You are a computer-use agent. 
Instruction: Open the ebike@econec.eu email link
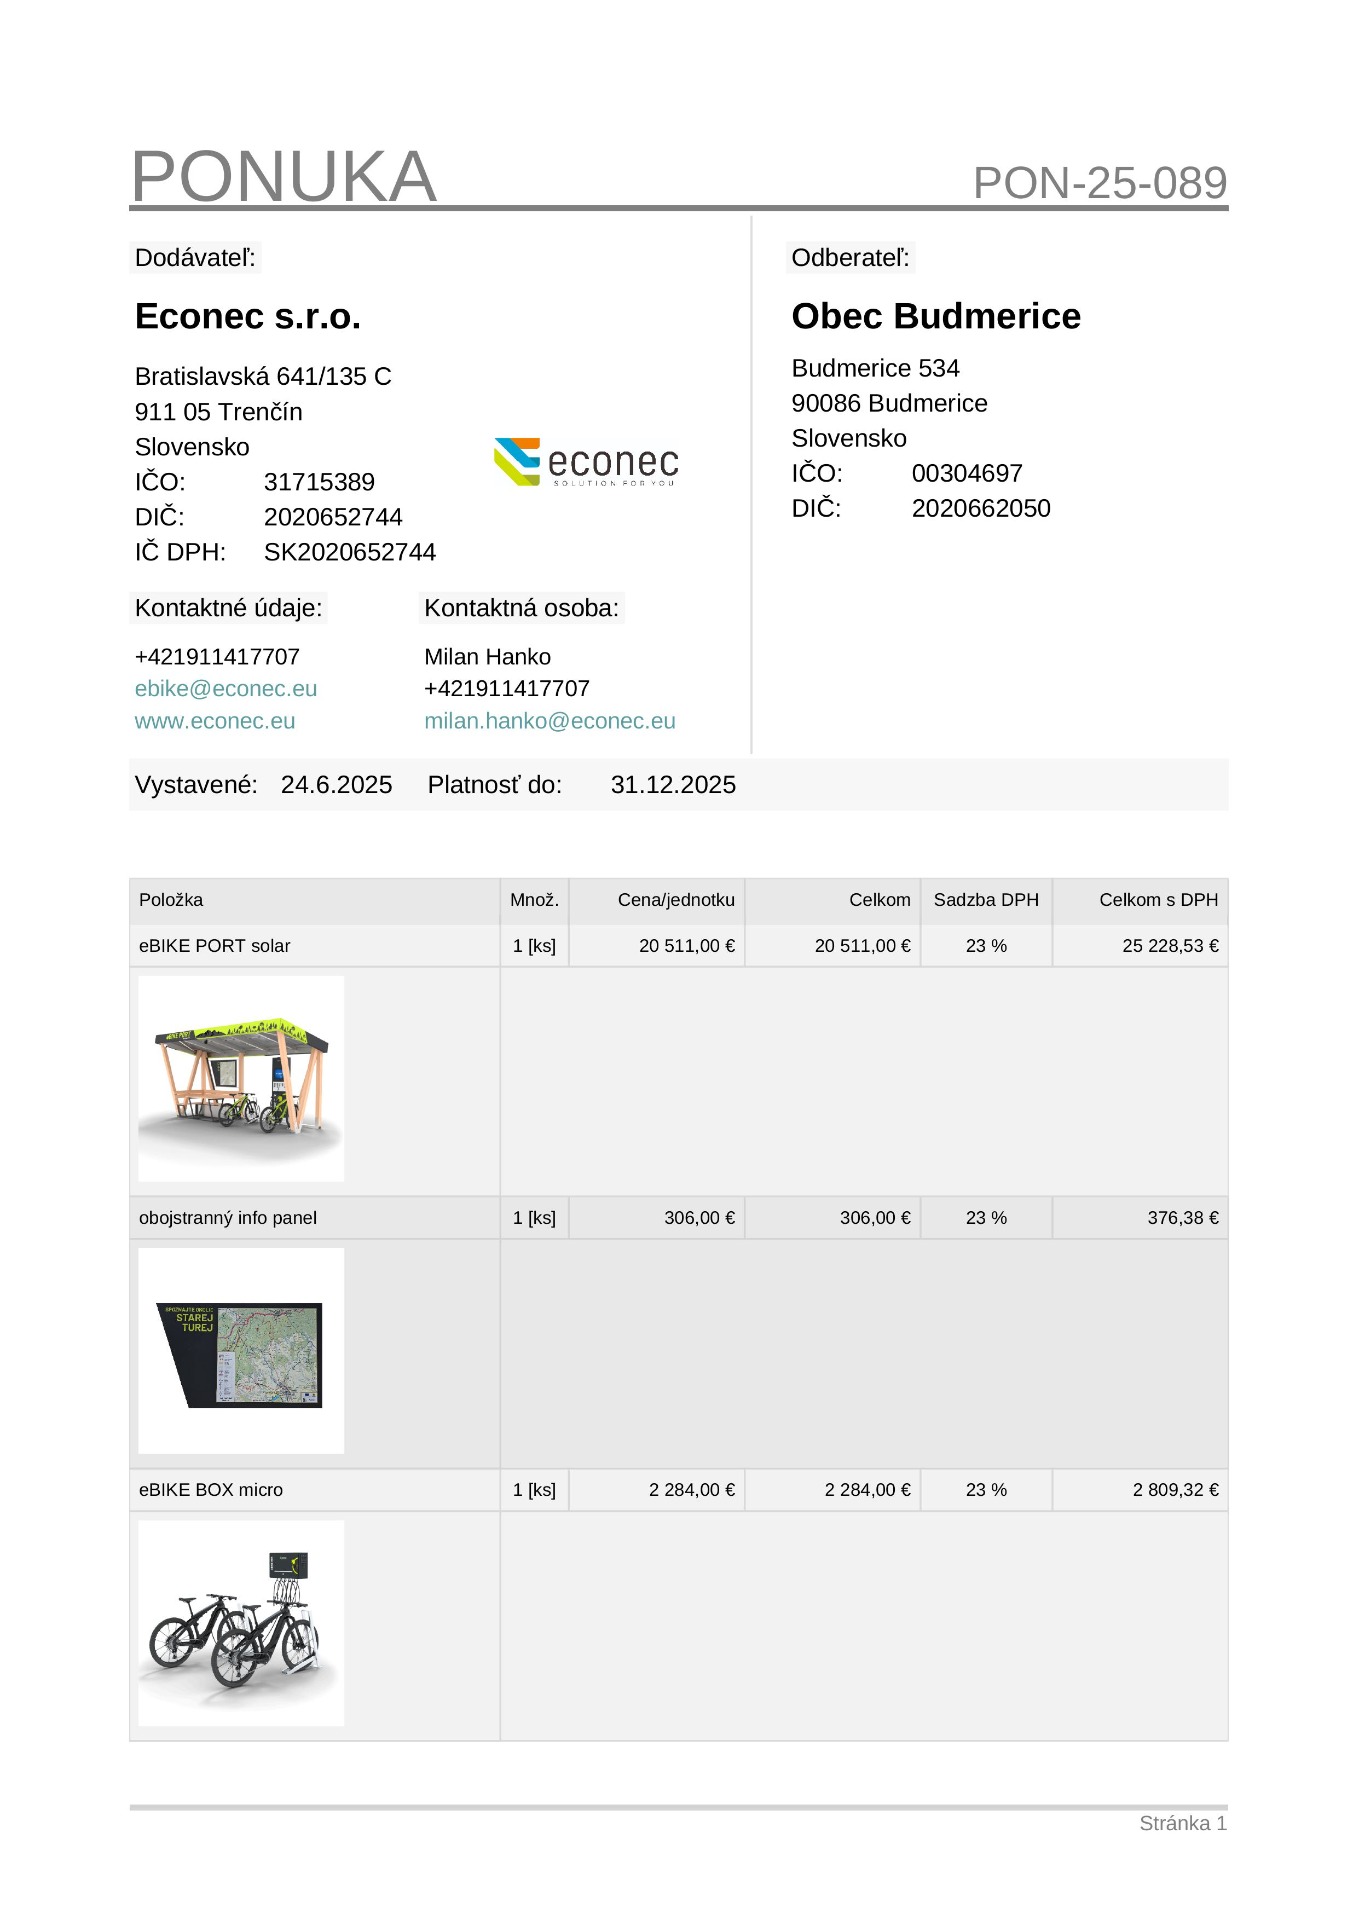tap(225, 689)
